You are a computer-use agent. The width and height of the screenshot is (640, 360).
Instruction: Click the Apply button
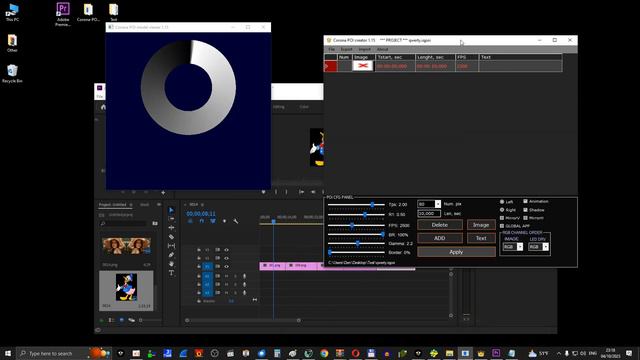point(456,252)
